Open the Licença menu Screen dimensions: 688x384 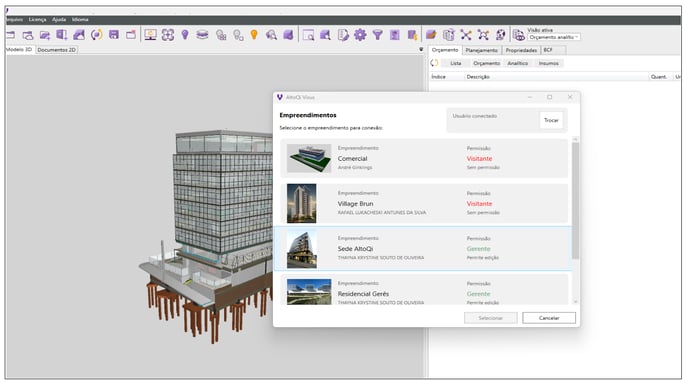pyautogui.click(x=37, y=20)
